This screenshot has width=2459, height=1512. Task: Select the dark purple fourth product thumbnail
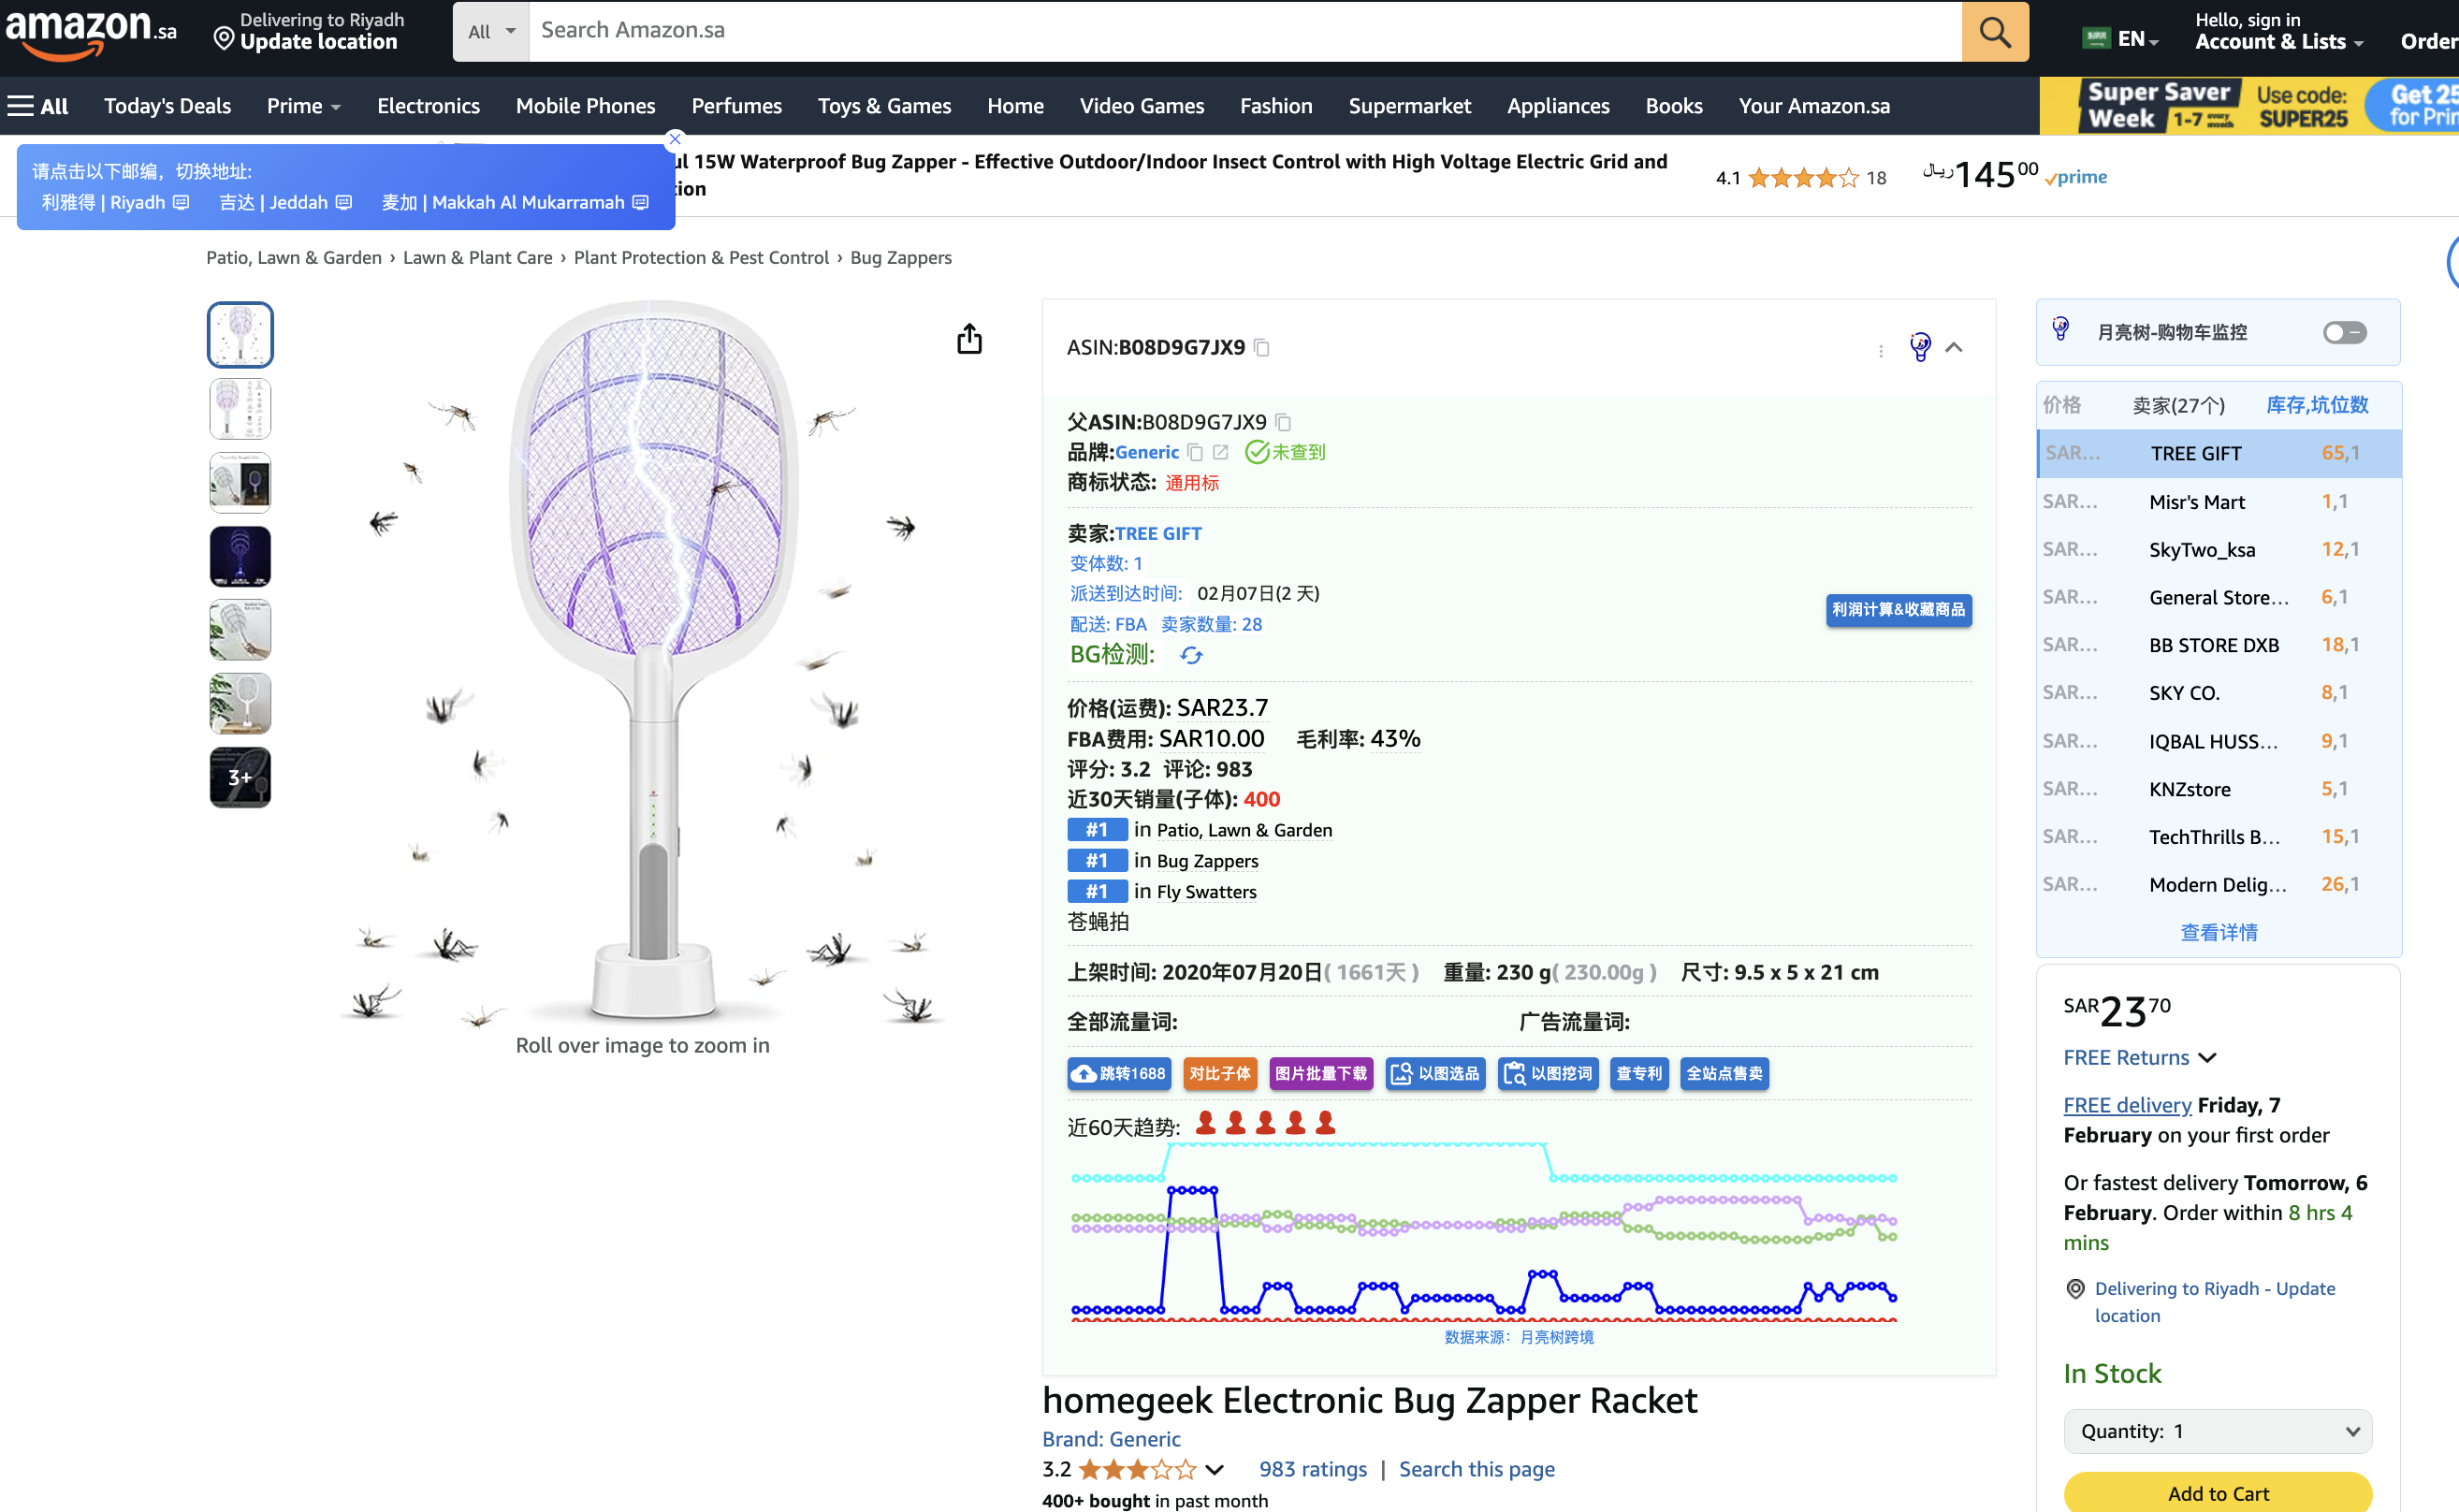click(240, 556)
